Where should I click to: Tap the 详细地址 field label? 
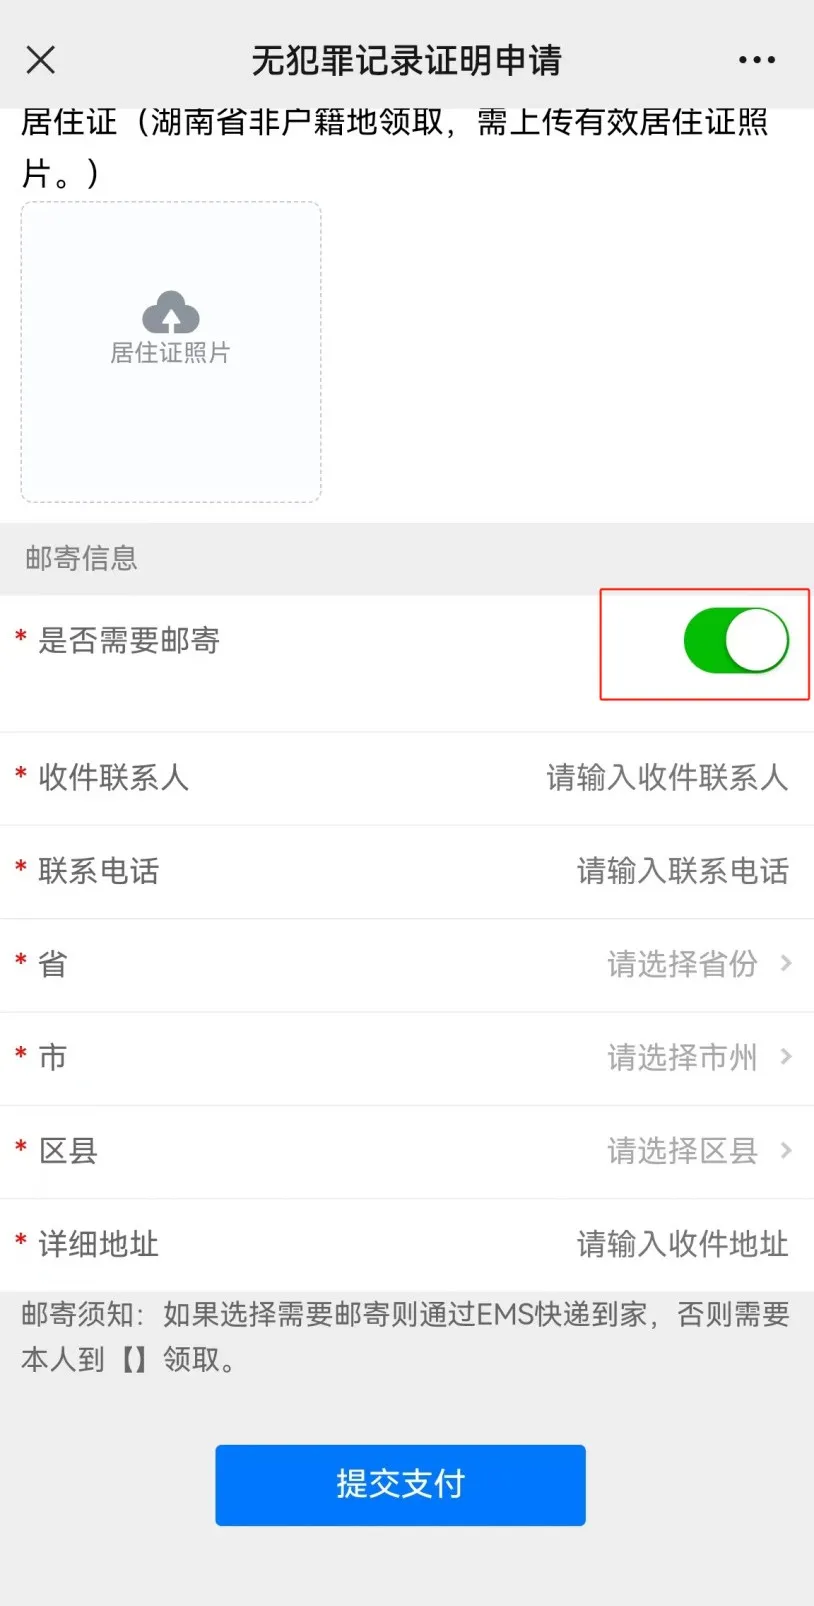[x=98, y=1244]
